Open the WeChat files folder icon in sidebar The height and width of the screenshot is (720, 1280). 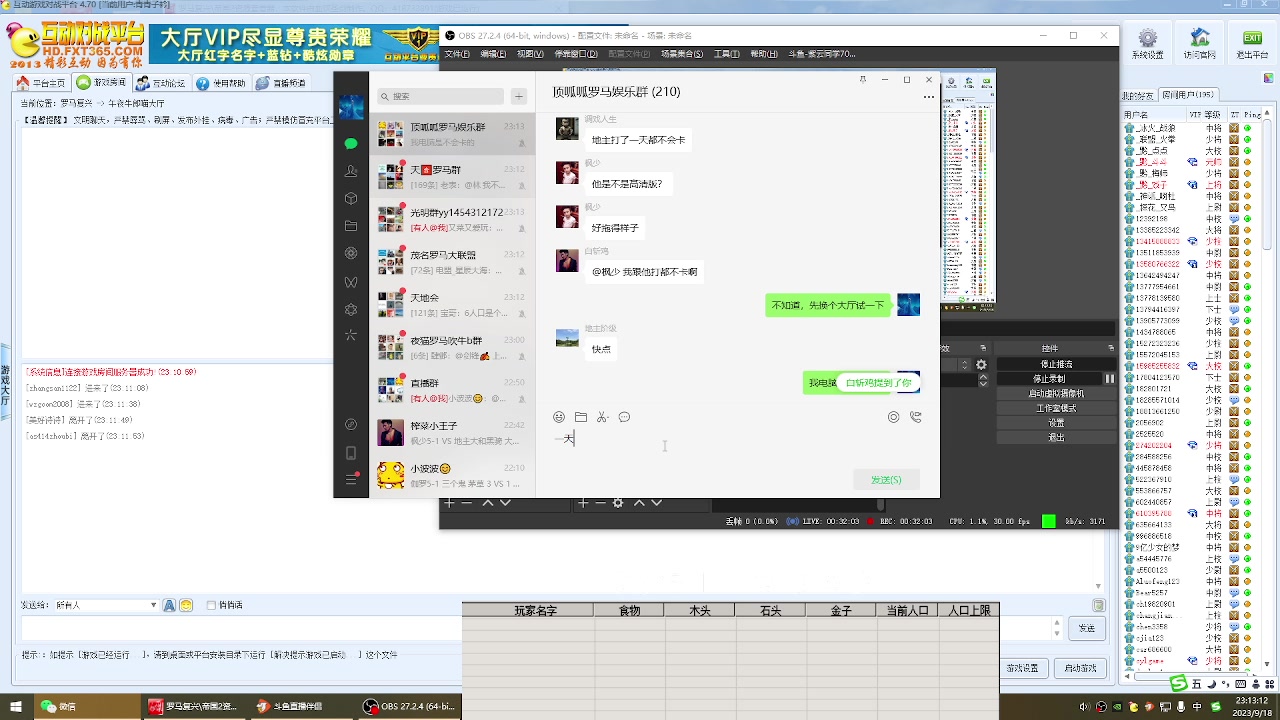coord(351,226)
